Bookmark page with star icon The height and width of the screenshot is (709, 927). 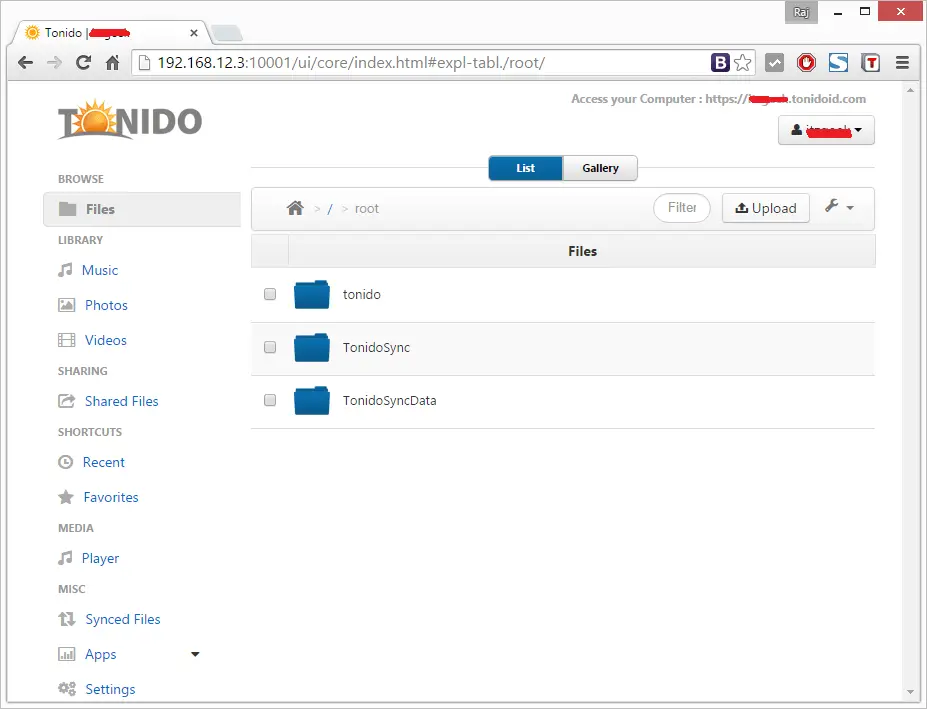click(743, 62)
